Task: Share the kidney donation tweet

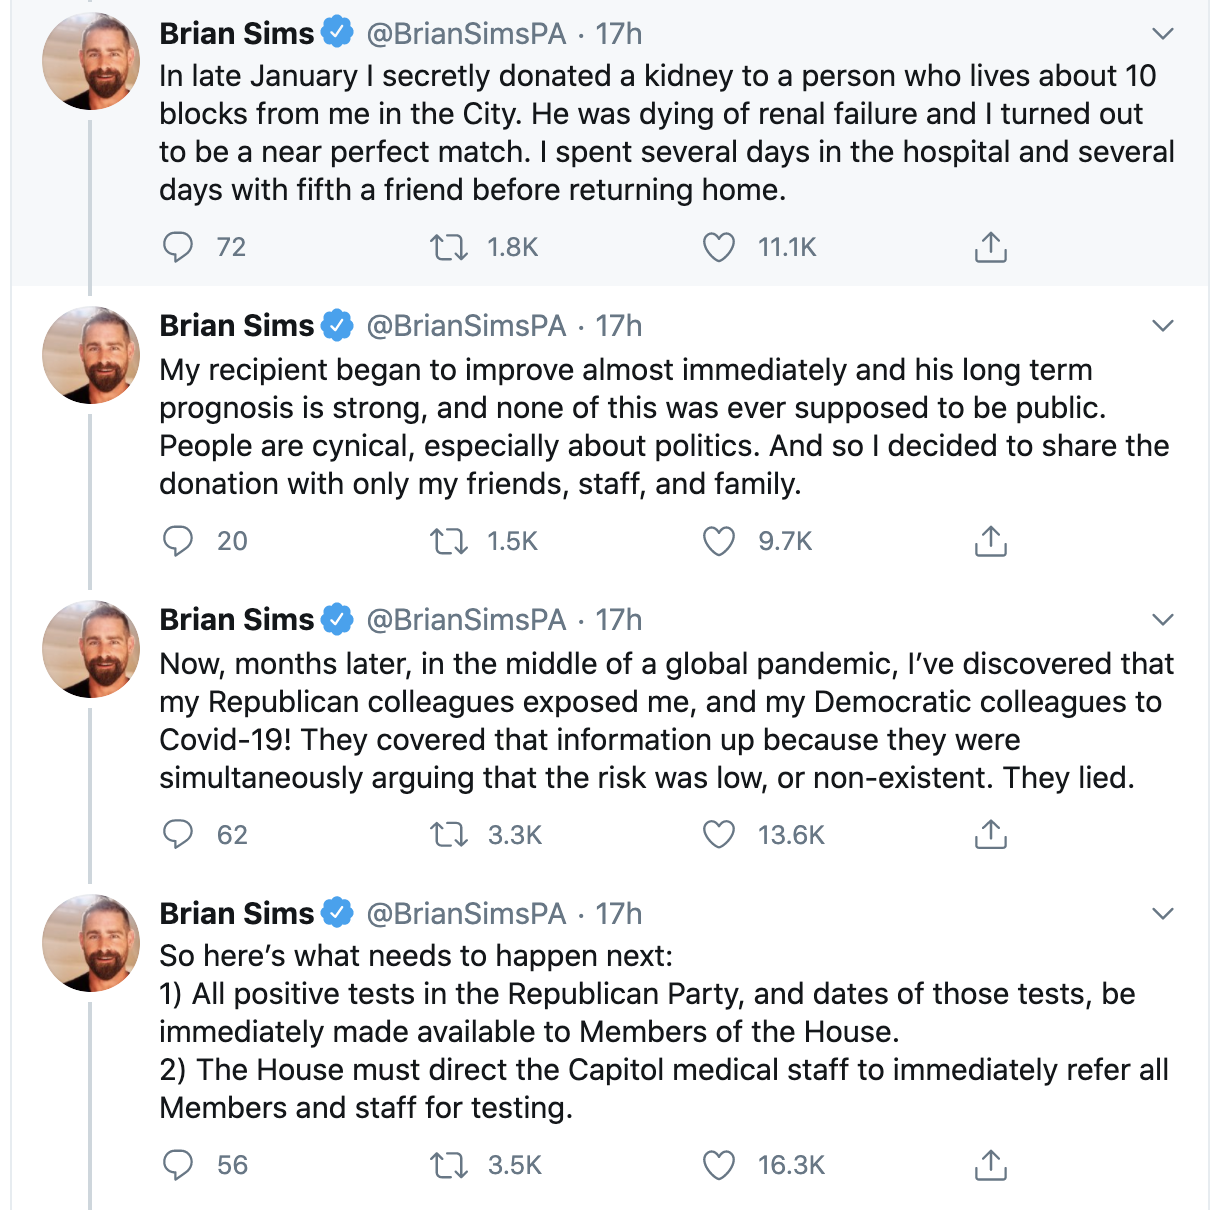Action: coord(990,247)
